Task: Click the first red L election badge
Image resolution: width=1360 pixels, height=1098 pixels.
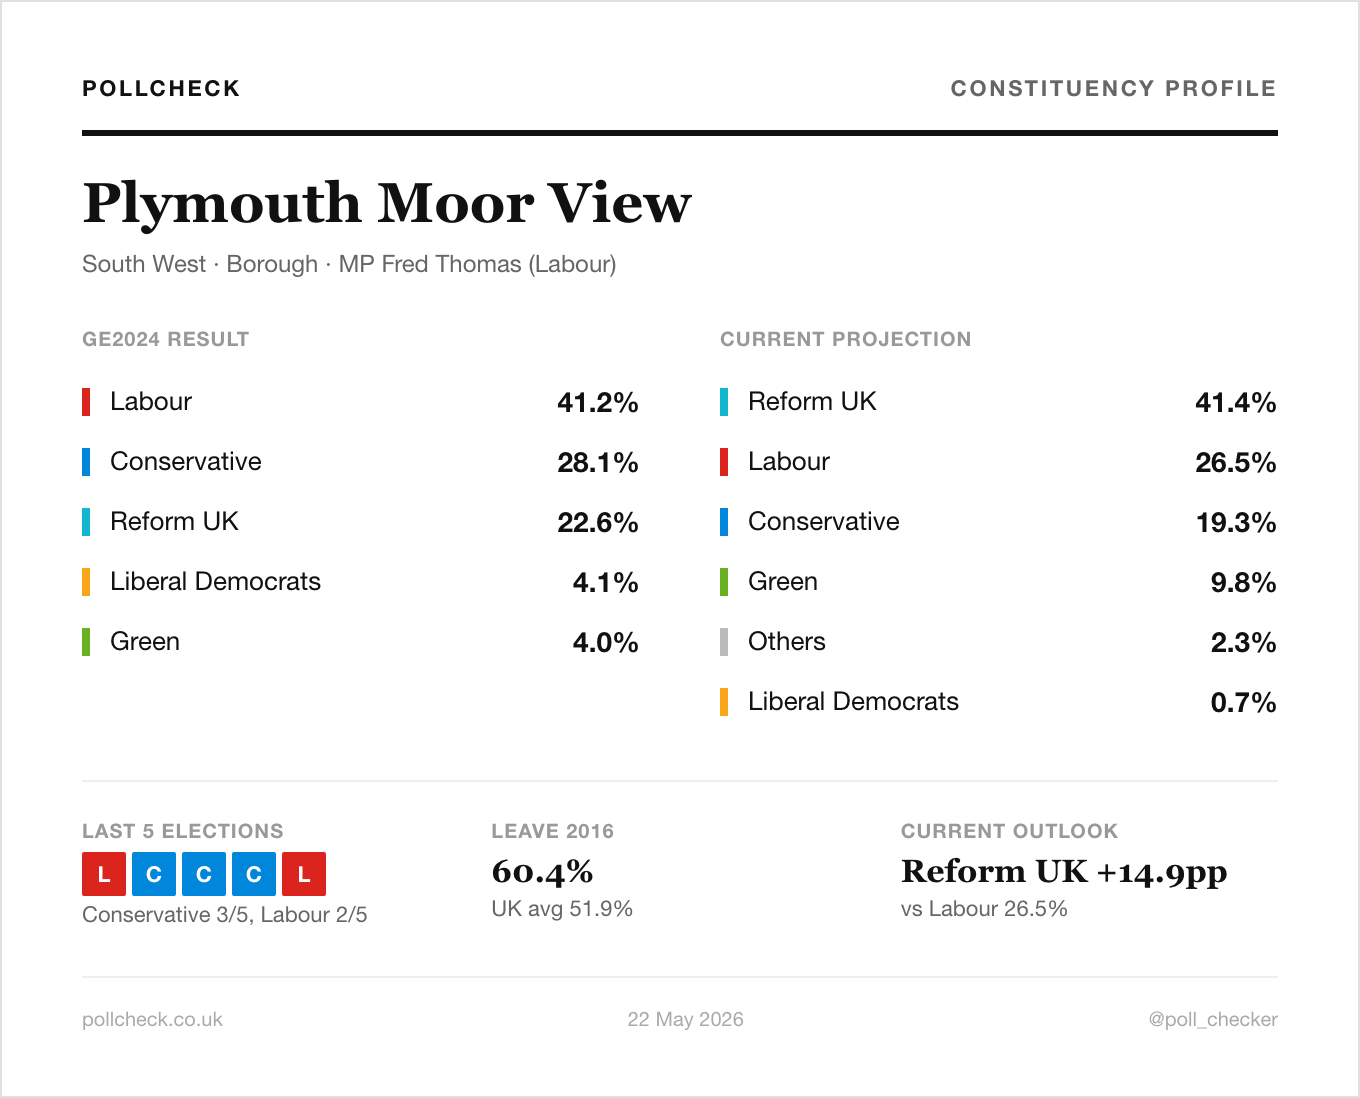Action: tap(104, 874)
